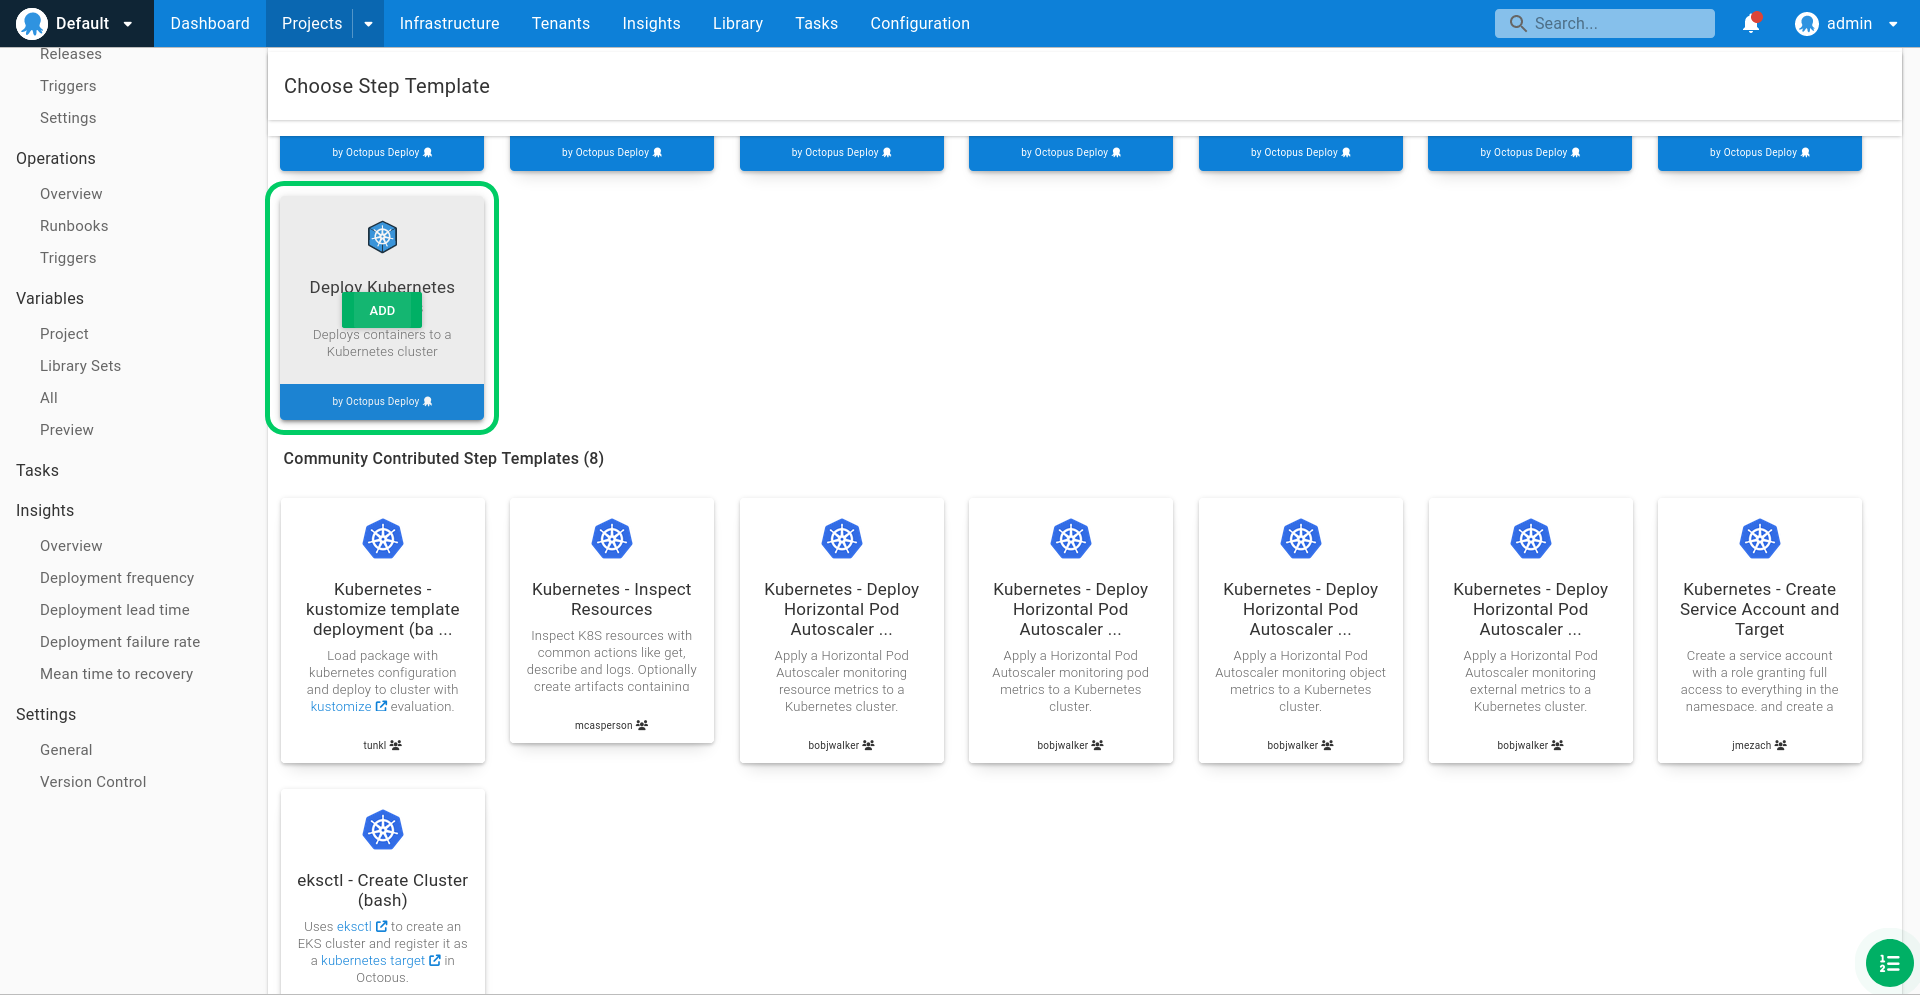Click Kubernetes kustomize template card icon
The image size is (1920, 995).
click(x=382, y=539)
